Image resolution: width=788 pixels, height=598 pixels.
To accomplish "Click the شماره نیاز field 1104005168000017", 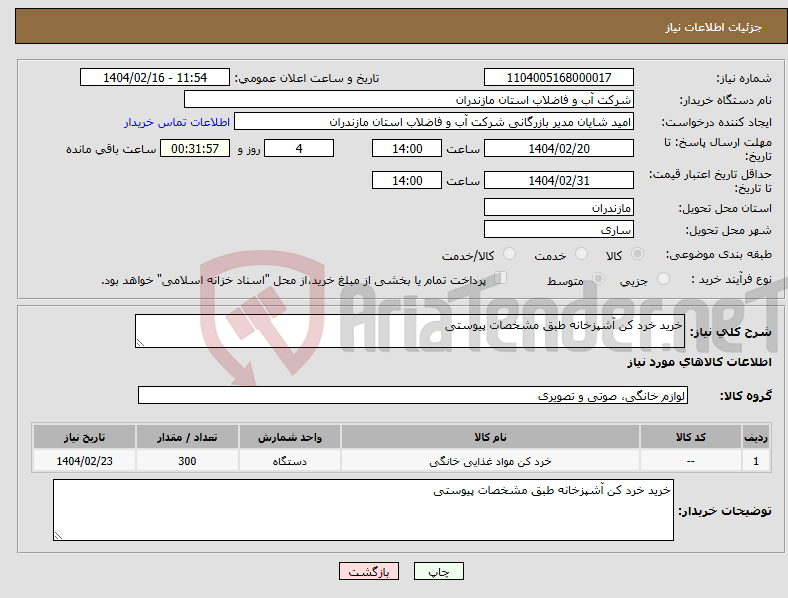I will (559, 77).
